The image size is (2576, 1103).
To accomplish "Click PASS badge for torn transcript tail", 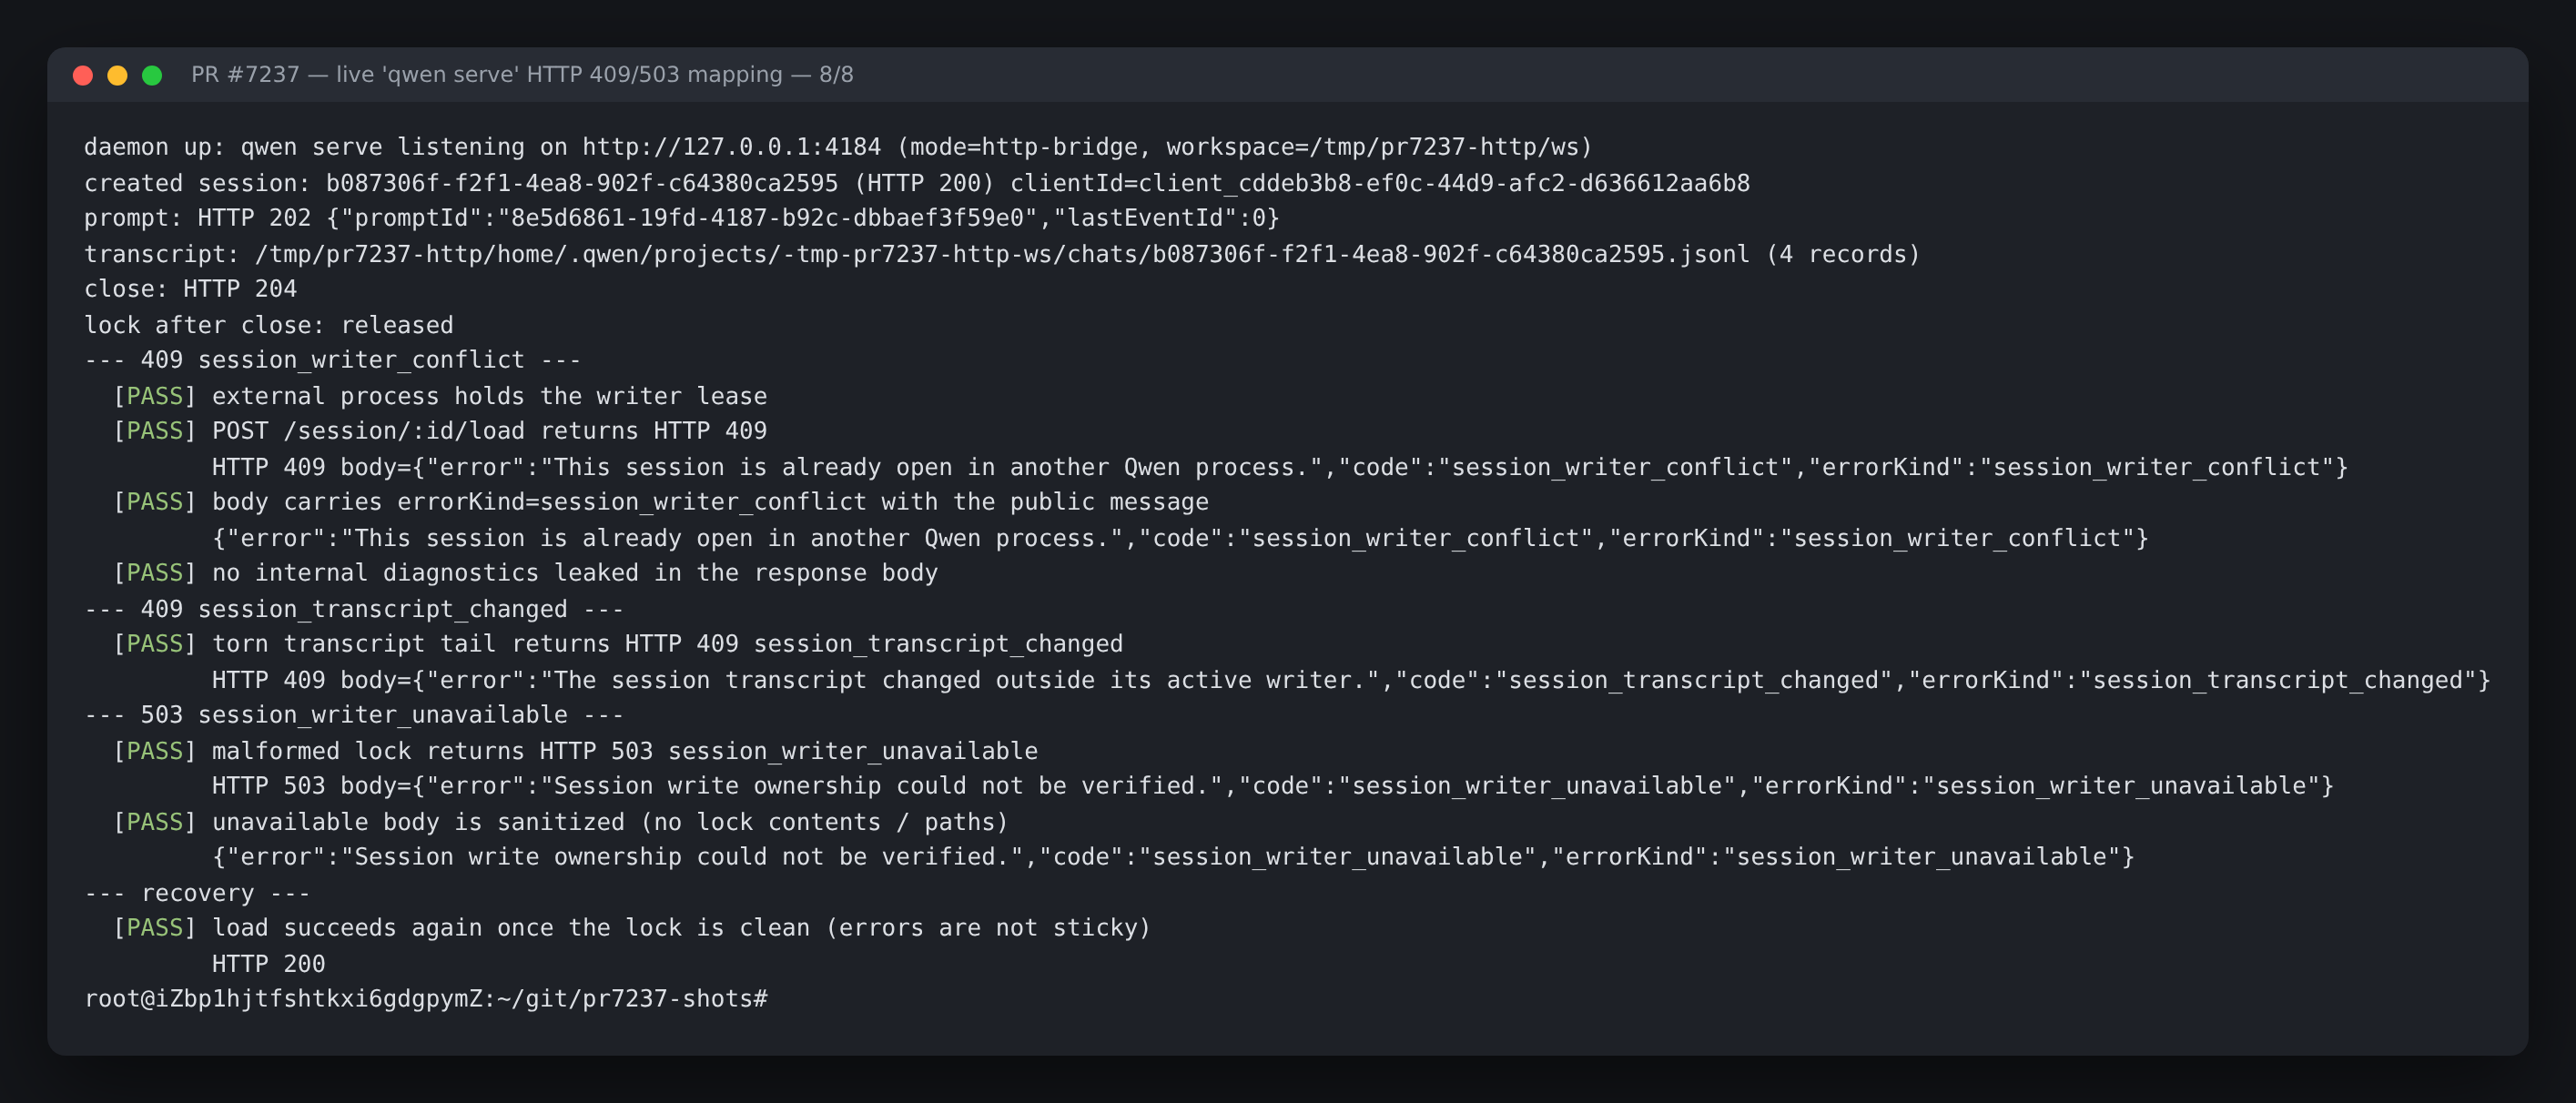I will [155, 644].
